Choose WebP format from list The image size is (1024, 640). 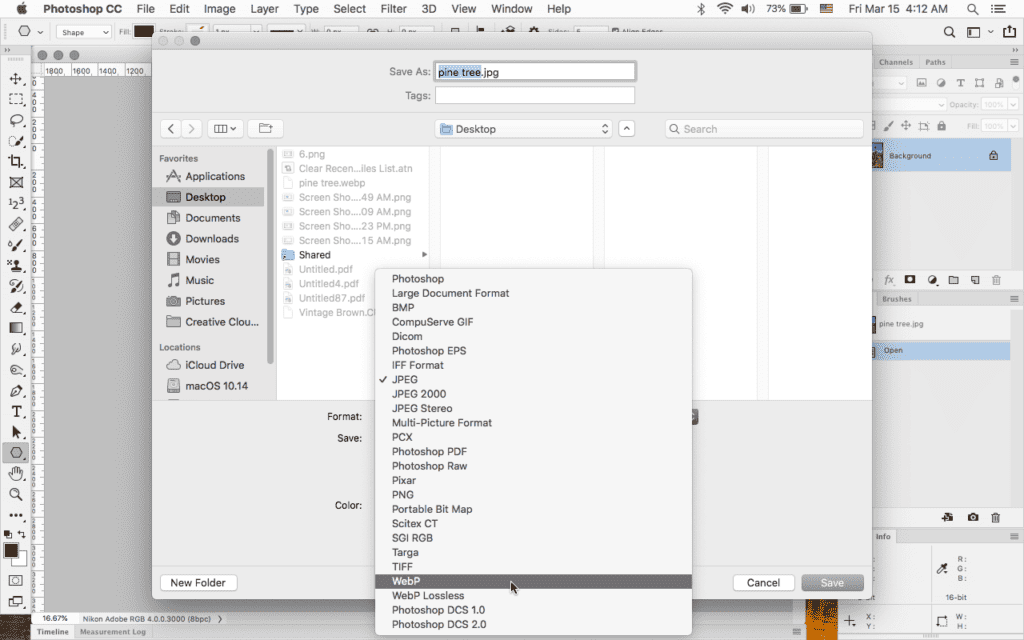tap(534, 581)
